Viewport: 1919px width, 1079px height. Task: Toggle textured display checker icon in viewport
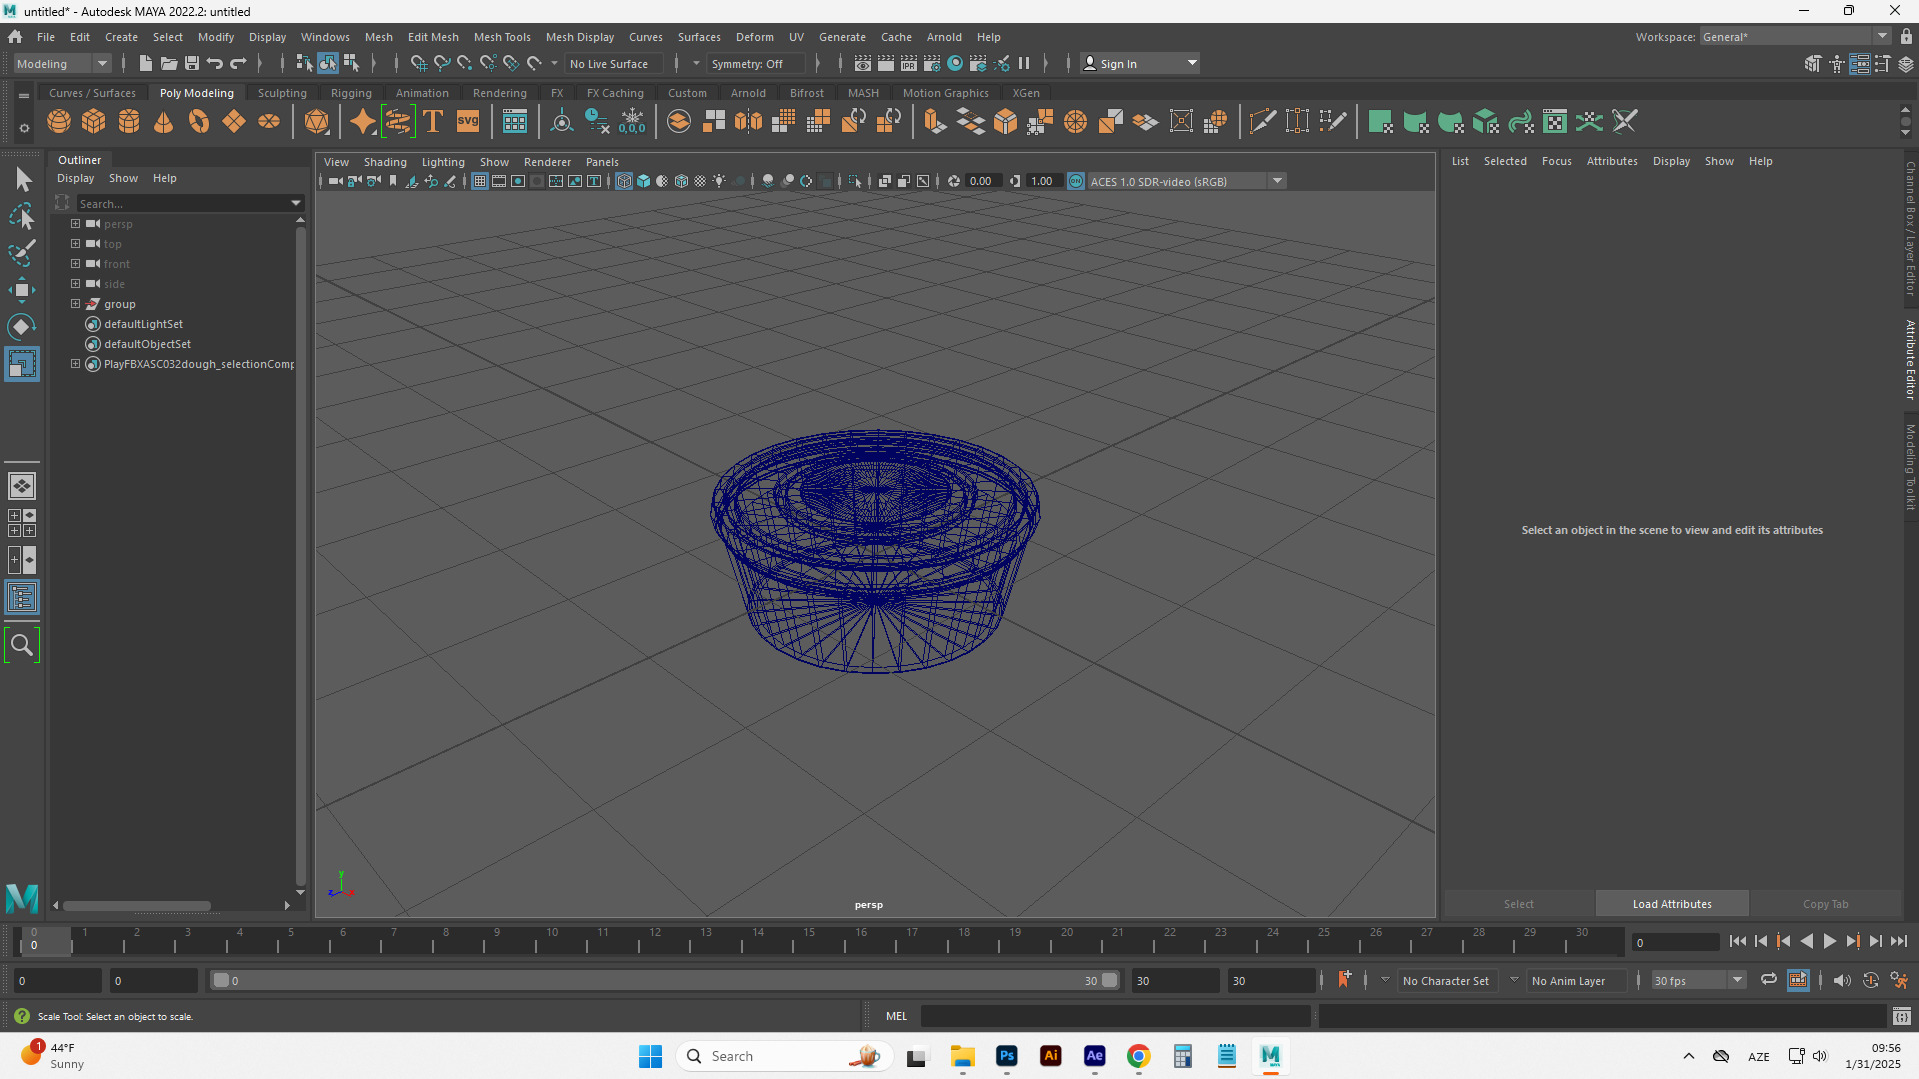click(700, 181)
